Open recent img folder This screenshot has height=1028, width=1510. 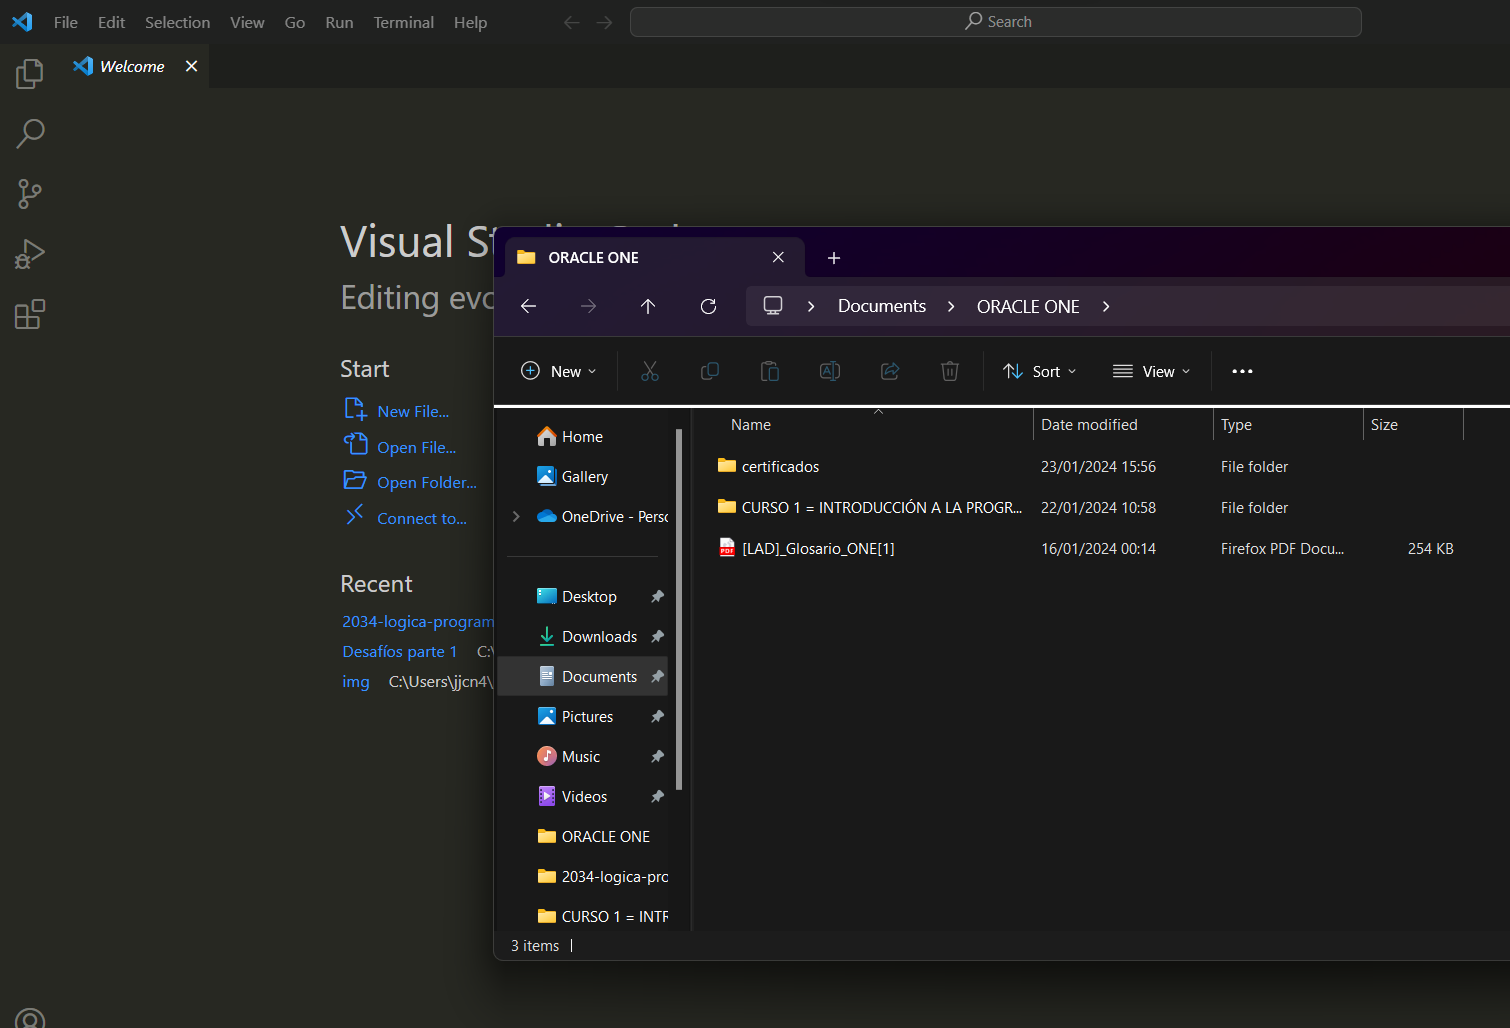click(356, 681)
